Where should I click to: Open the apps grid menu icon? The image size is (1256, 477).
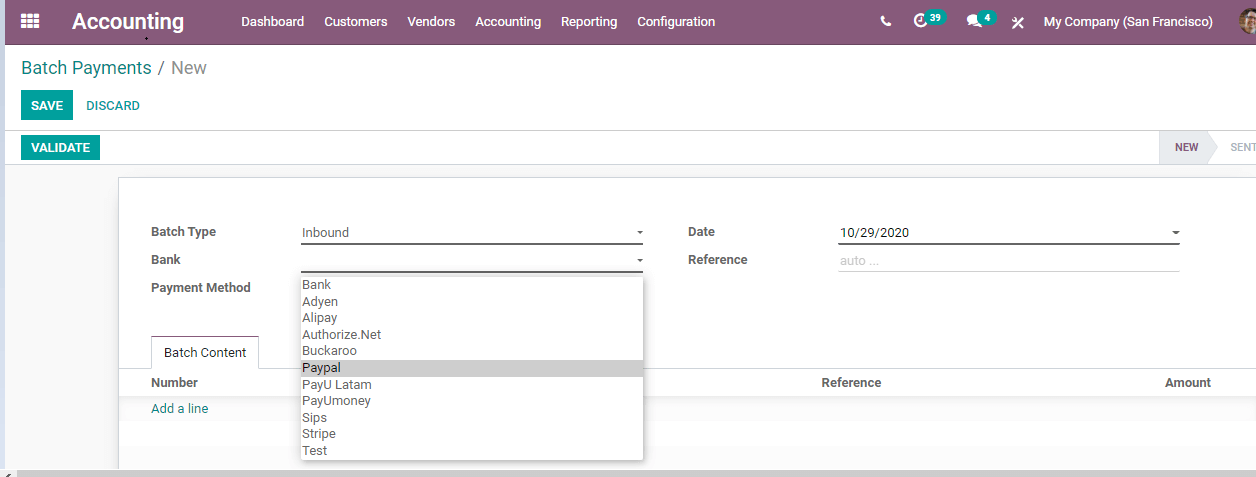30,21
